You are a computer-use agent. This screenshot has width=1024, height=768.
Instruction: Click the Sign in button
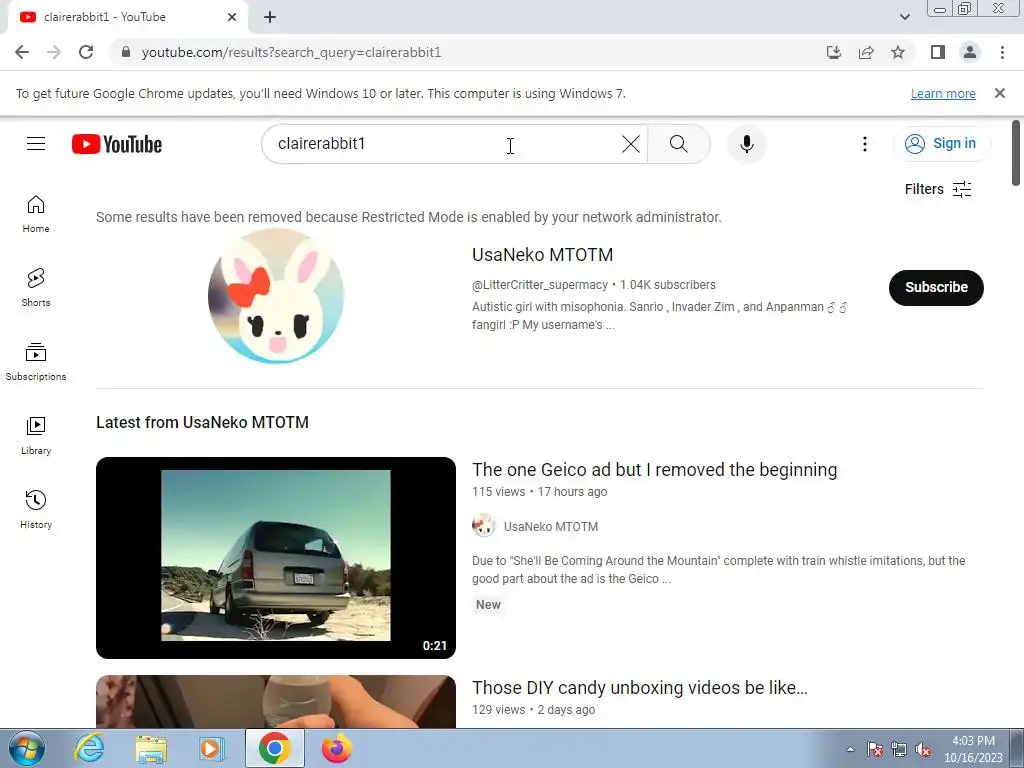pos(941,144)
